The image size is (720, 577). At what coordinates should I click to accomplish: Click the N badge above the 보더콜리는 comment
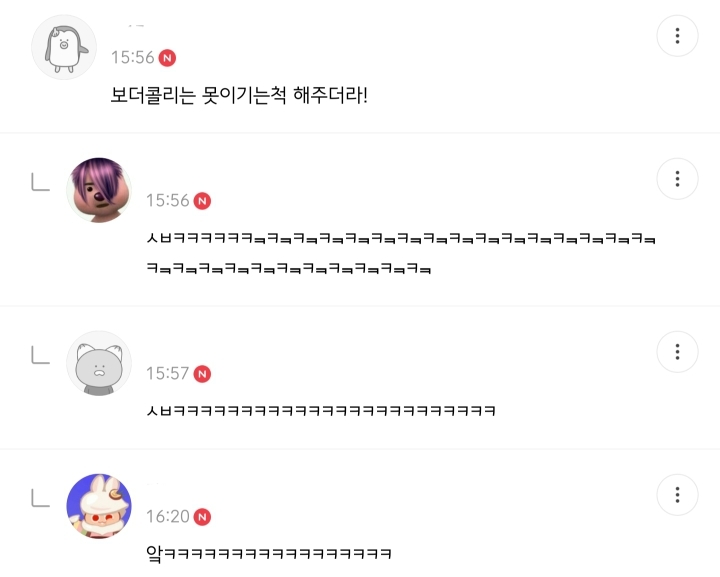click(x=168, y=58)
